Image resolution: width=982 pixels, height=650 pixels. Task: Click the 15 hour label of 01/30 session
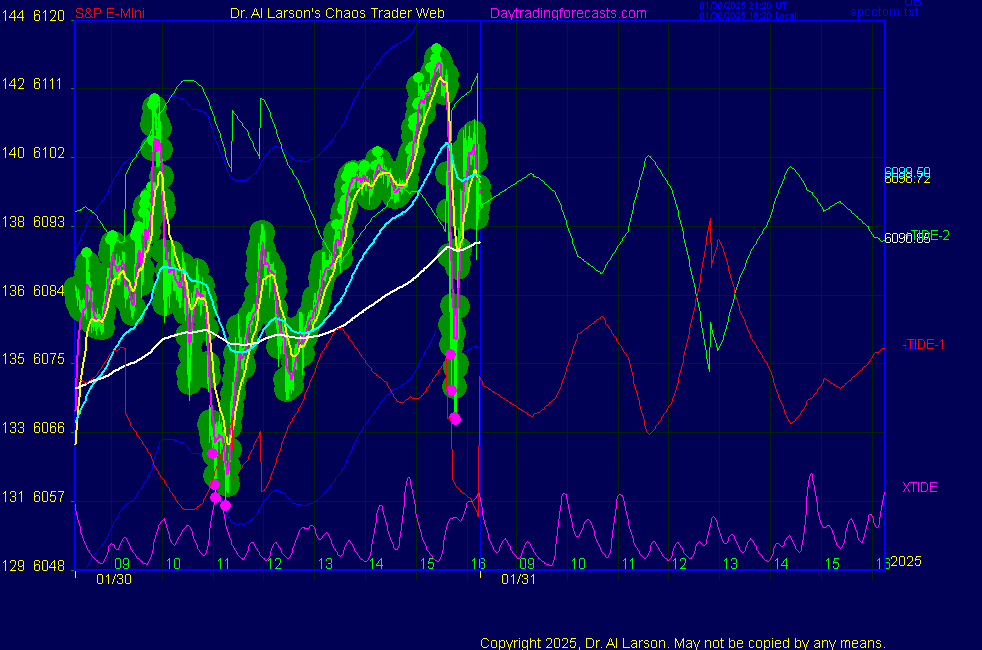pyautogui.click(x=427, y=564)
